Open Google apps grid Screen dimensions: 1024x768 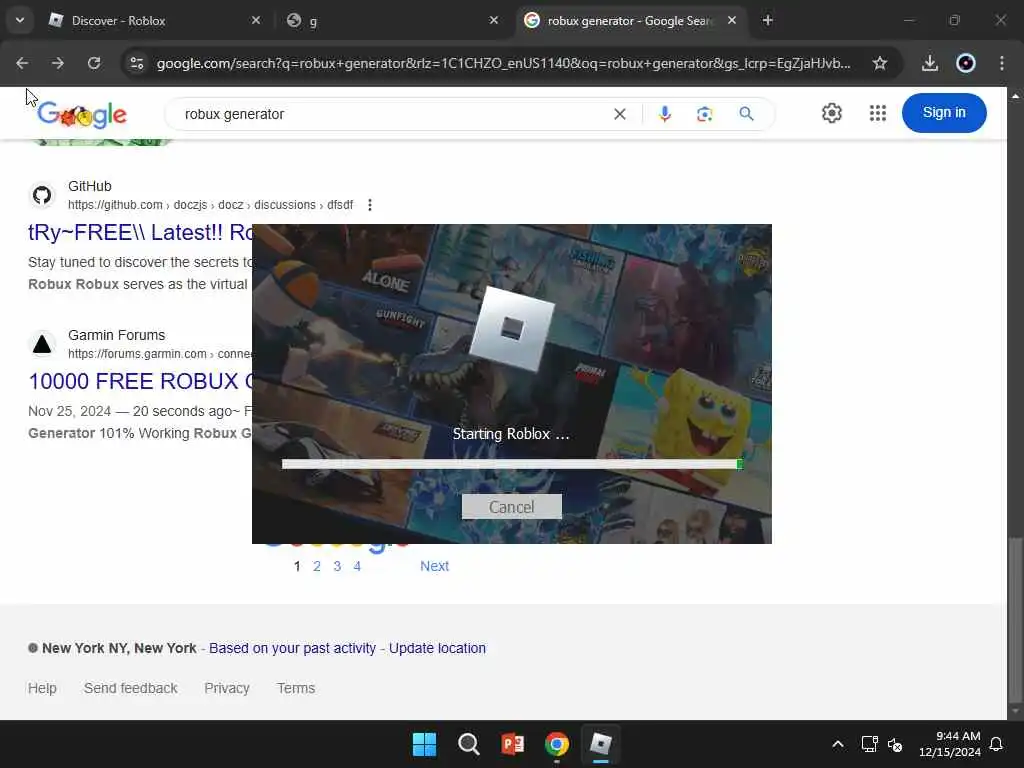click(878, 113)
